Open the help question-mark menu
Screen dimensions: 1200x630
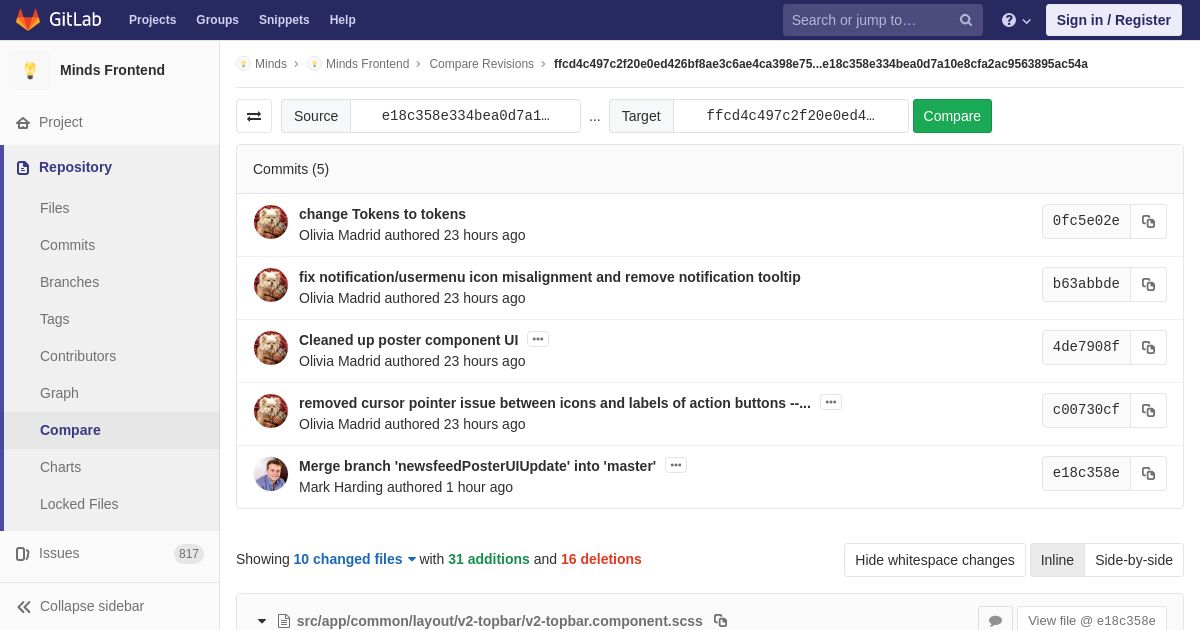pyautogui.click(x=1016, y=20)
